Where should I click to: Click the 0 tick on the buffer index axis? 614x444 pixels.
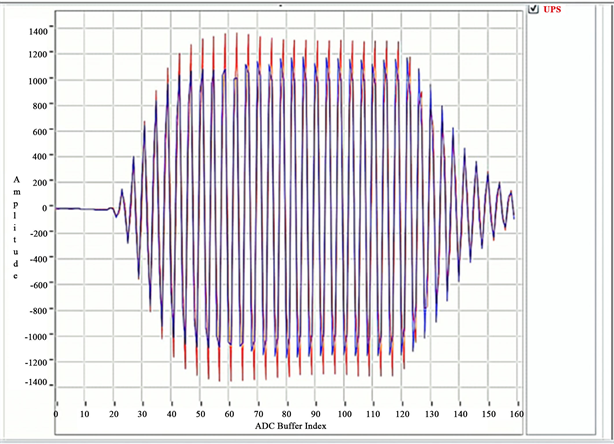[x=56, y=413]
